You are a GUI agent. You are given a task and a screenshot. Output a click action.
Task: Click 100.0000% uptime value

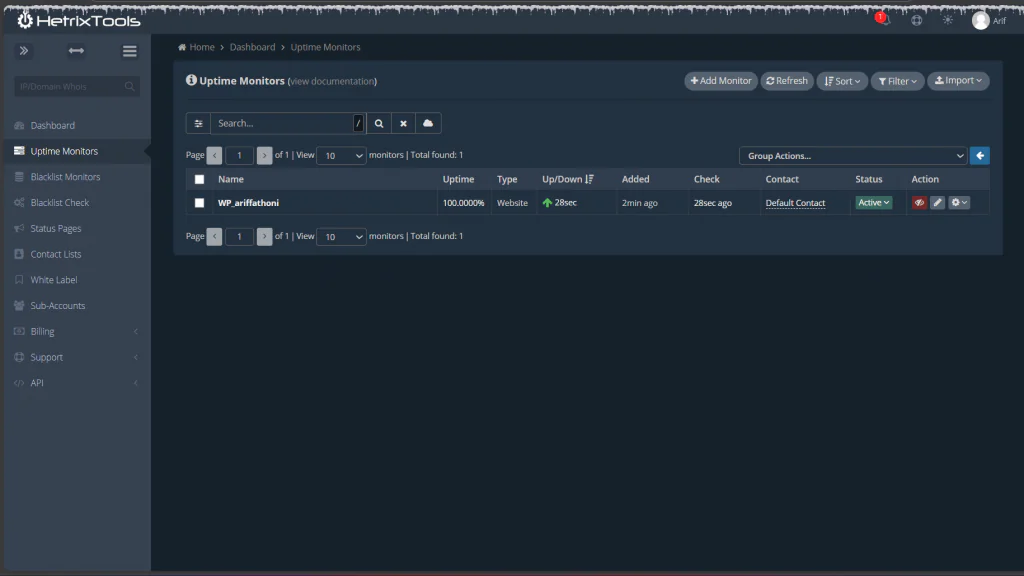464,203
